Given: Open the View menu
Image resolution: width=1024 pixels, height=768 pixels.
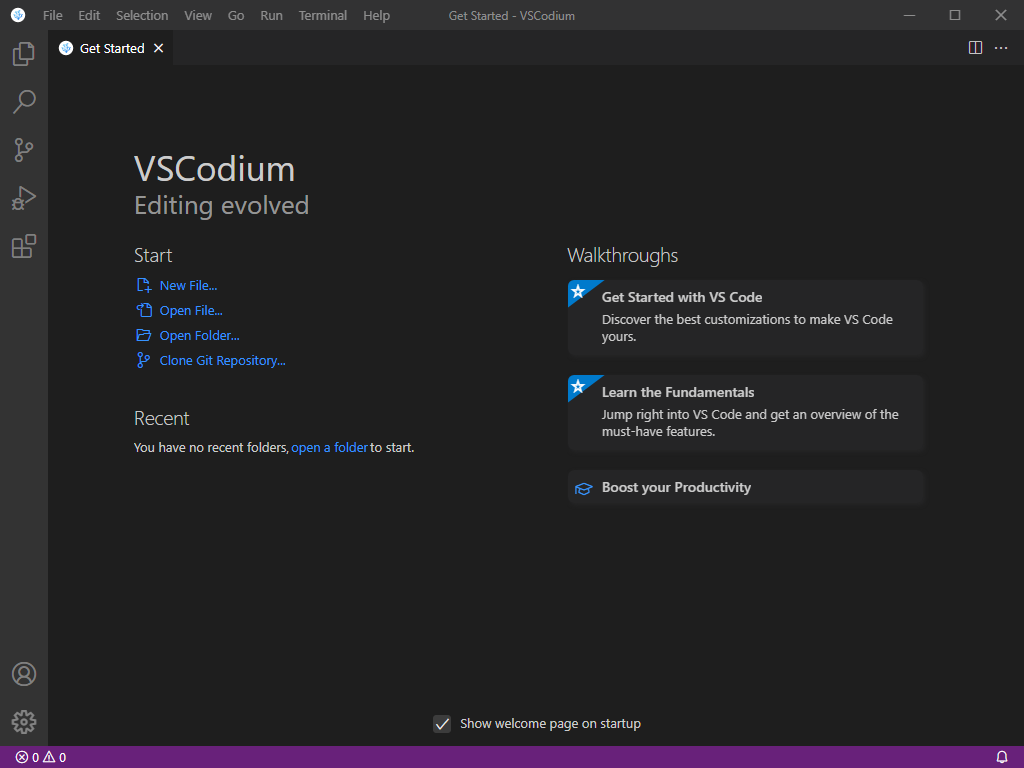Looking at the screenshot, I should point(198,15).
